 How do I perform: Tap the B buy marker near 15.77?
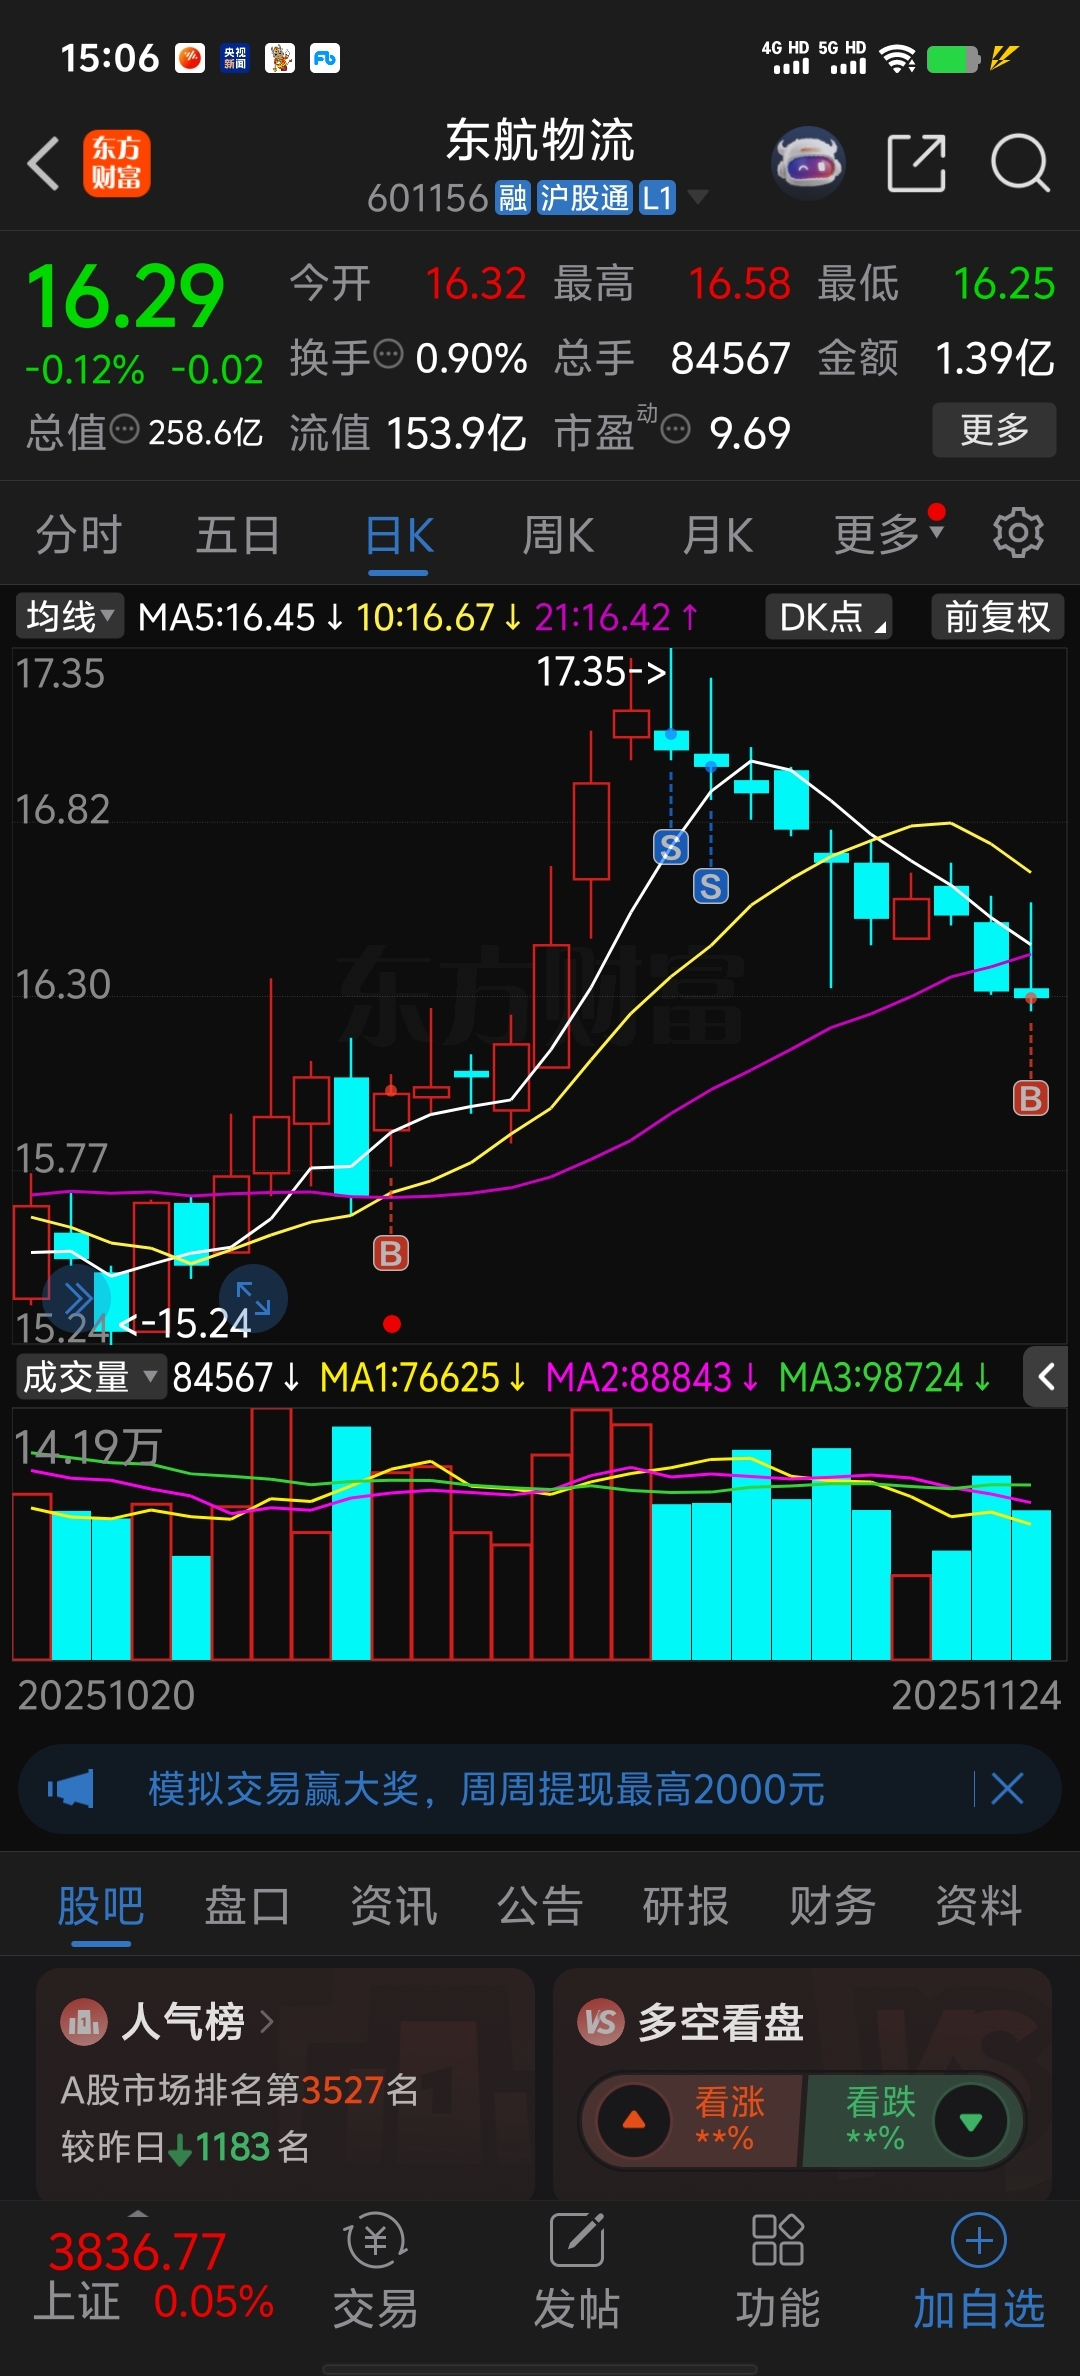(x=391, y=1253)
